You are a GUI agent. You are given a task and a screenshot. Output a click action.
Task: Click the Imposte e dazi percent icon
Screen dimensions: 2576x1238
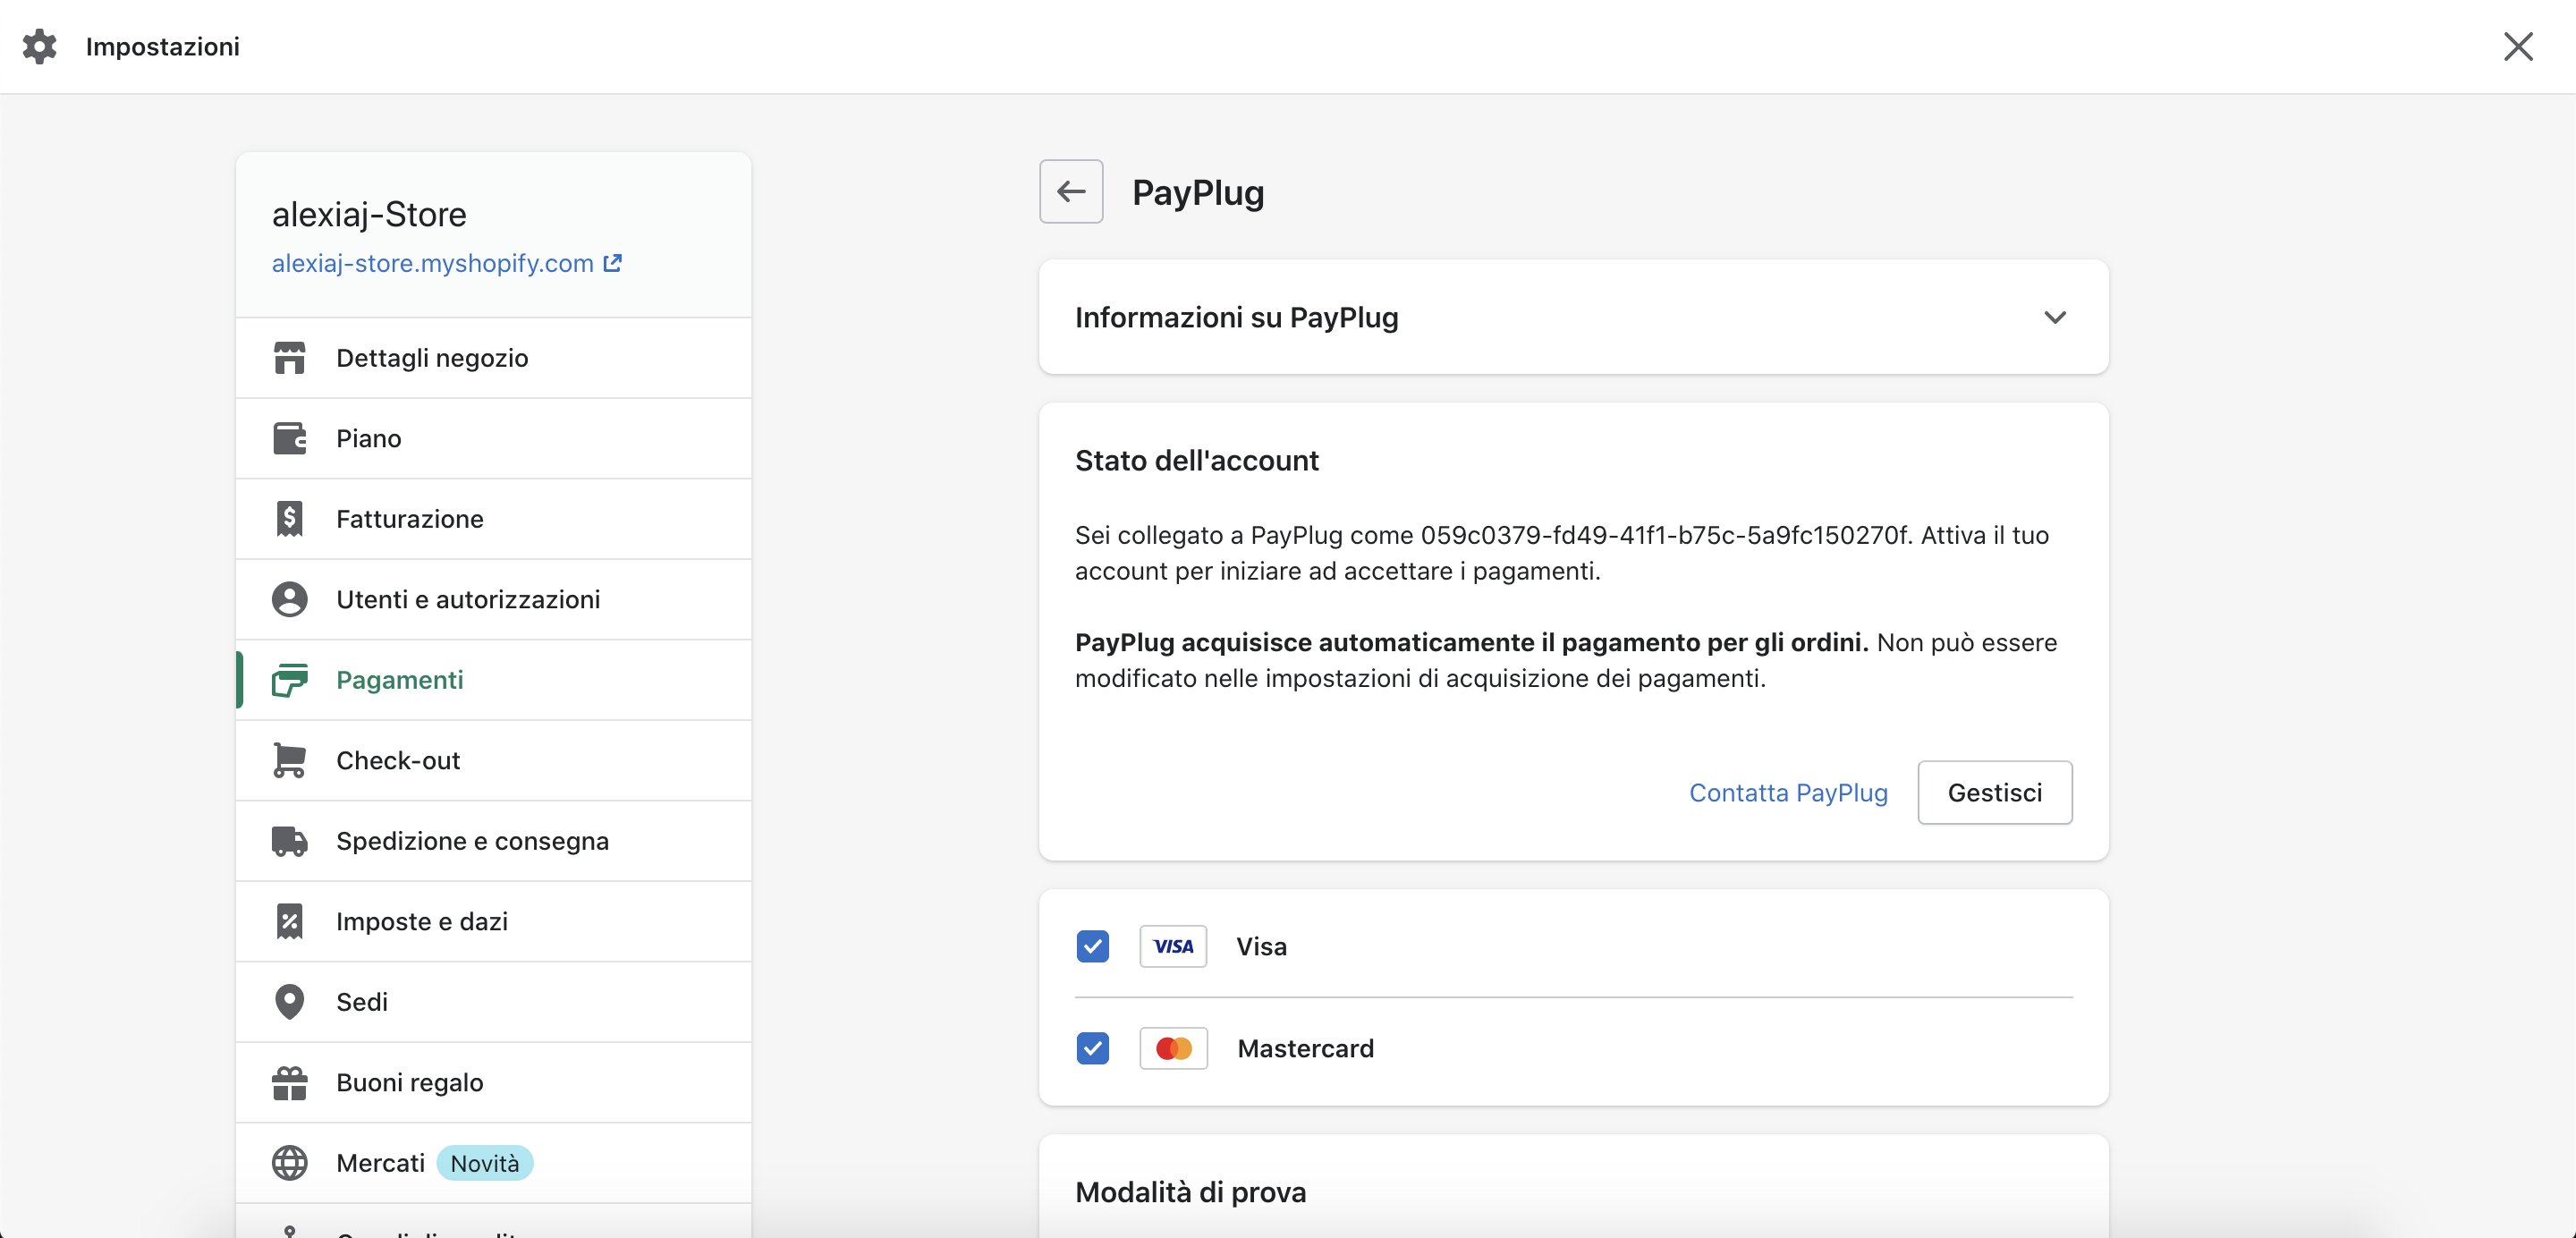pos(290,921)
